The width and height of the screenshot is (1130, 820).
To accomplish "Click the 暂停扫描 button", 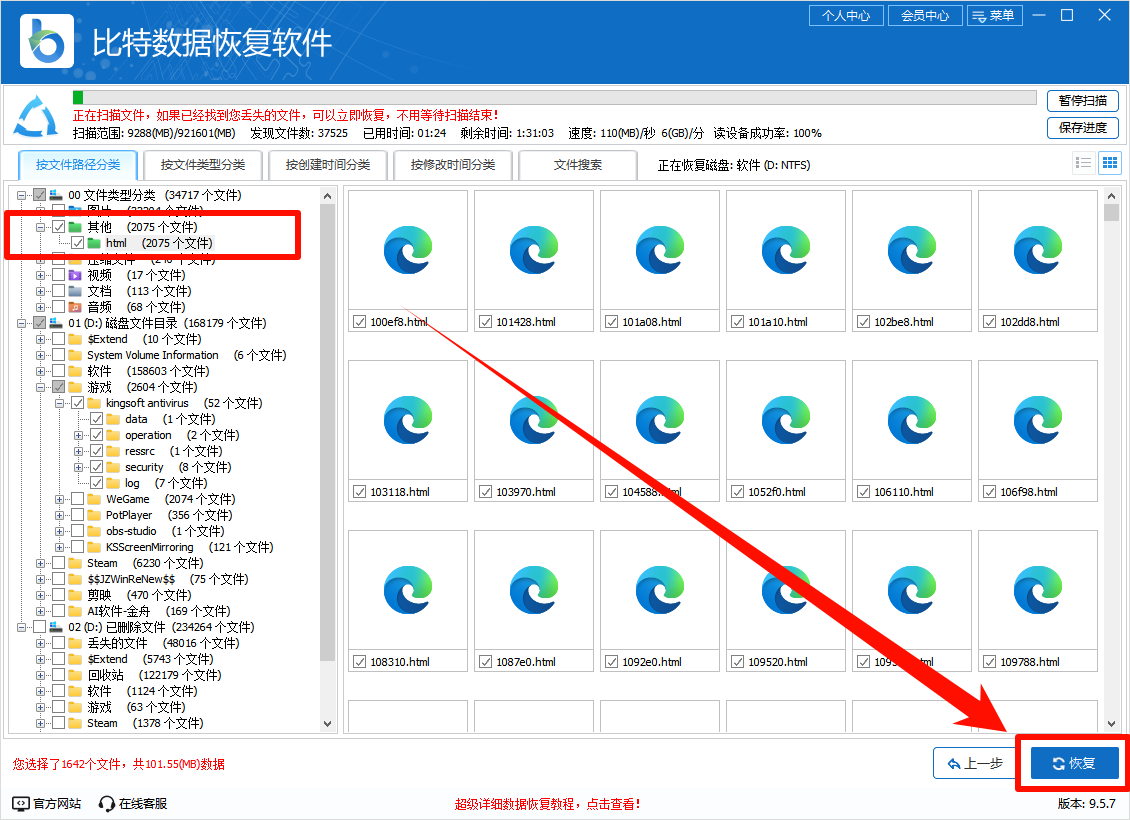I will 1083,101.
